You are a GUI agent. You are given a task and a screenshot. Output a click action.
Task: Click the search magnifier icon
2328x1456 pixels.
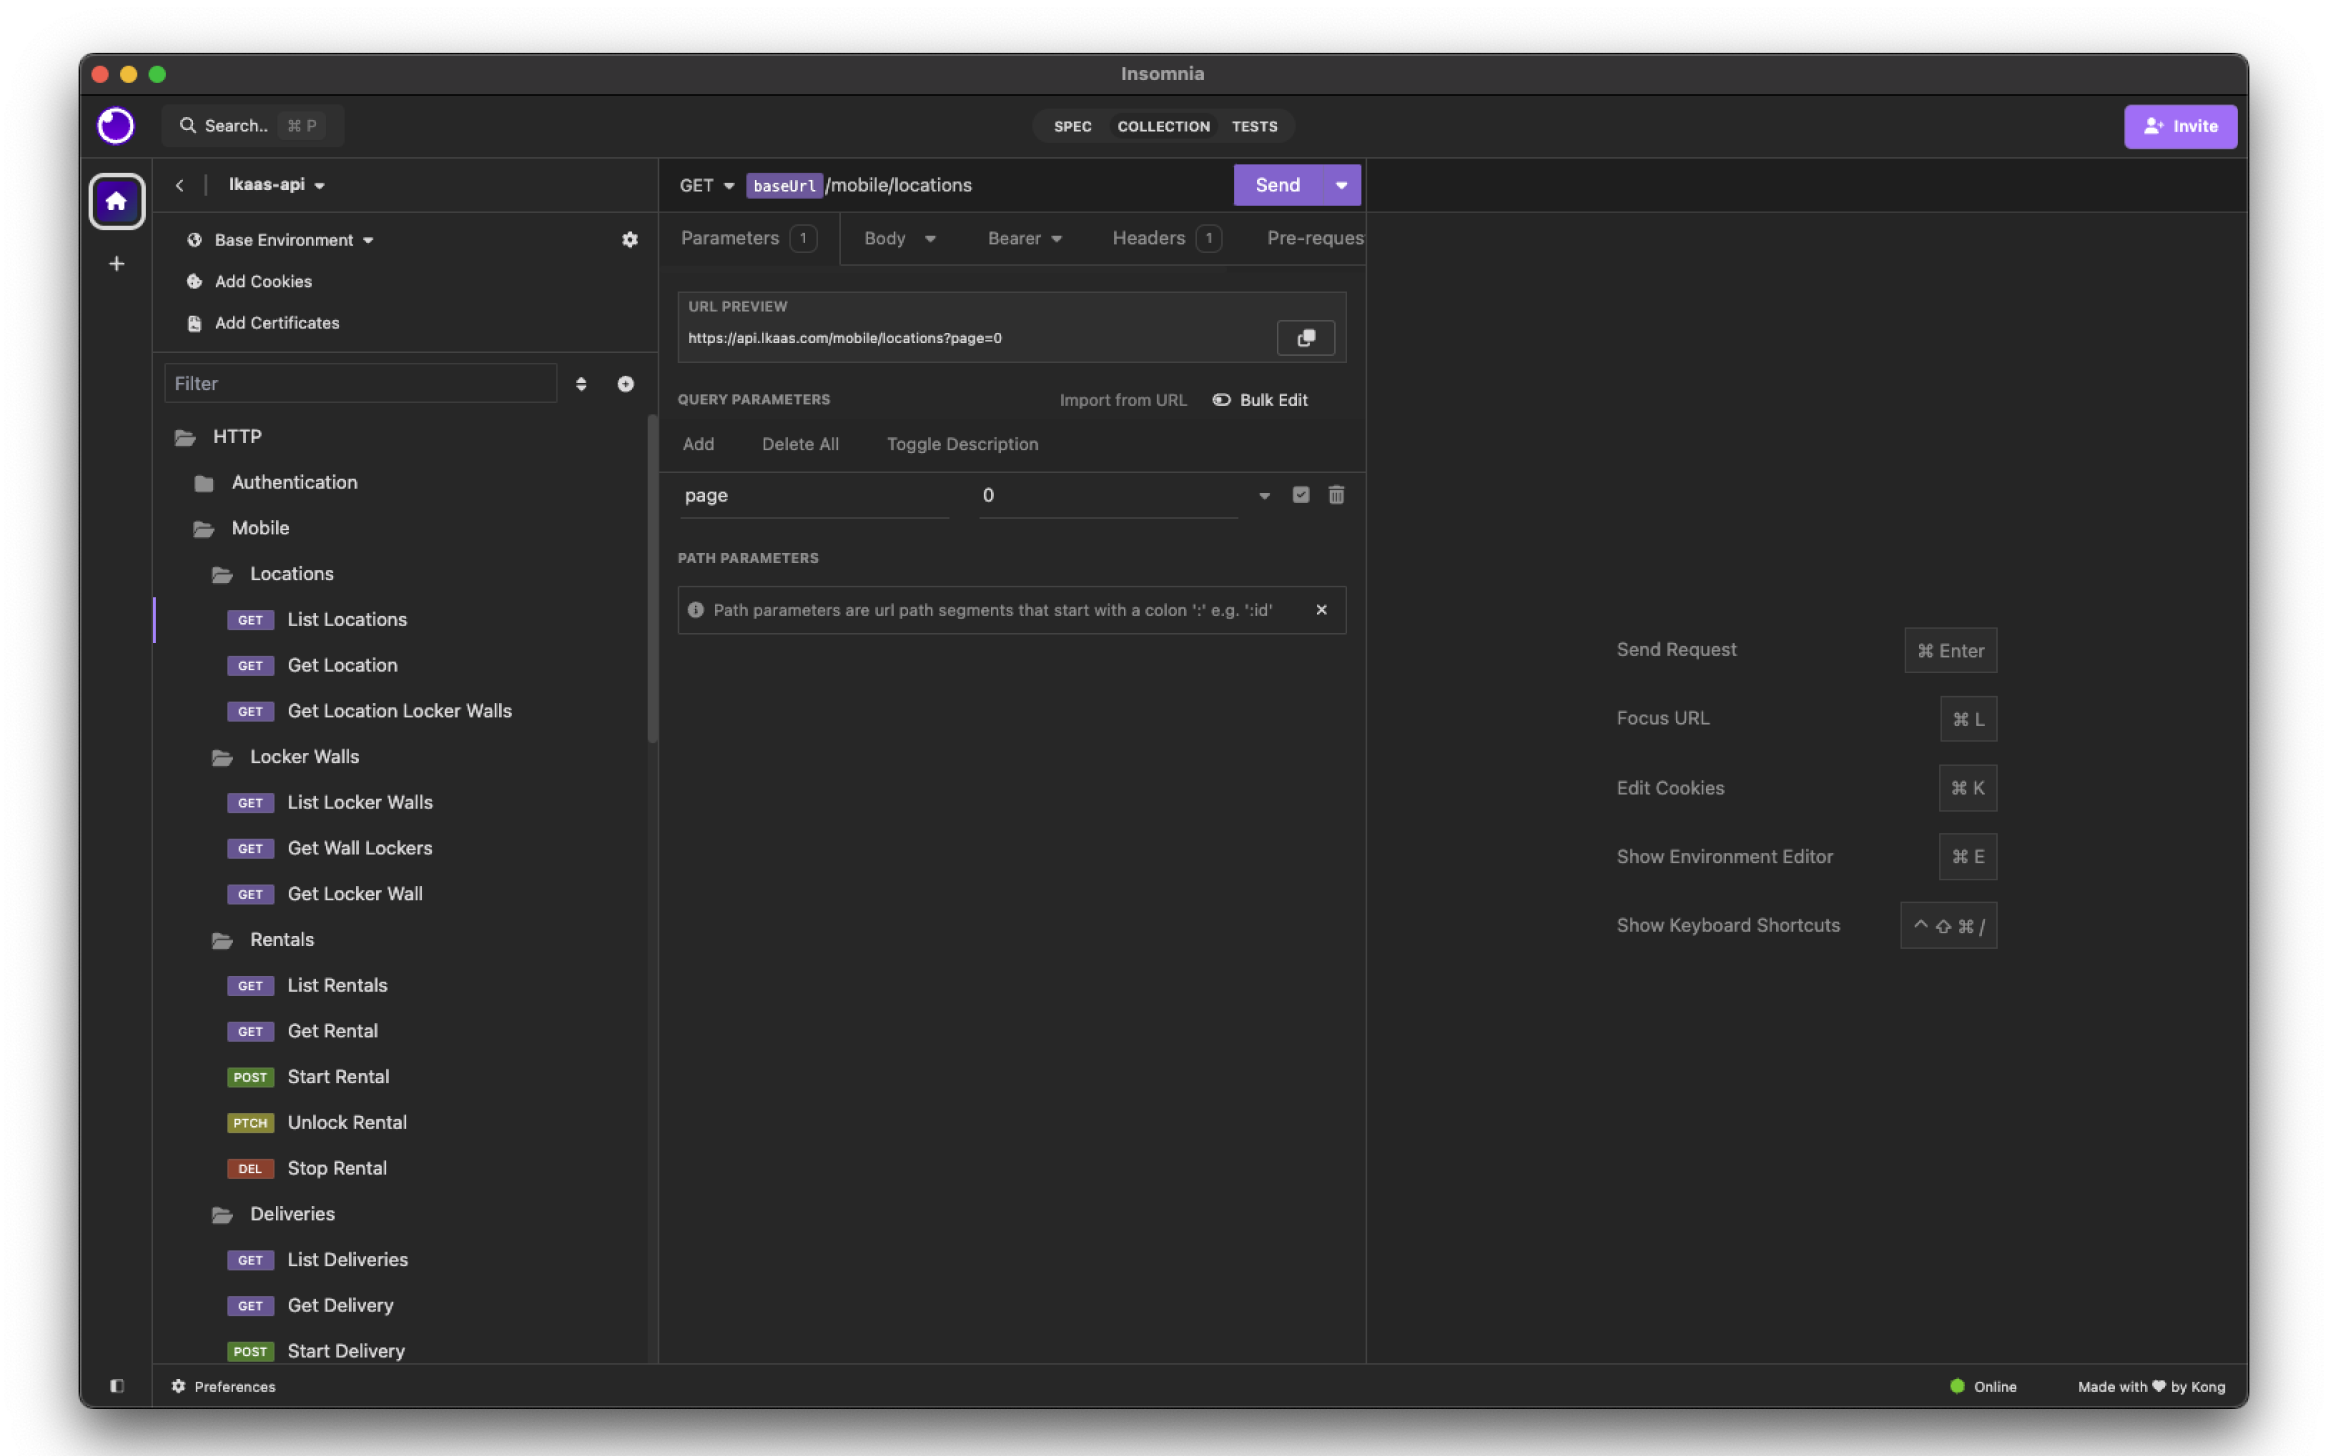pos(187,126)
